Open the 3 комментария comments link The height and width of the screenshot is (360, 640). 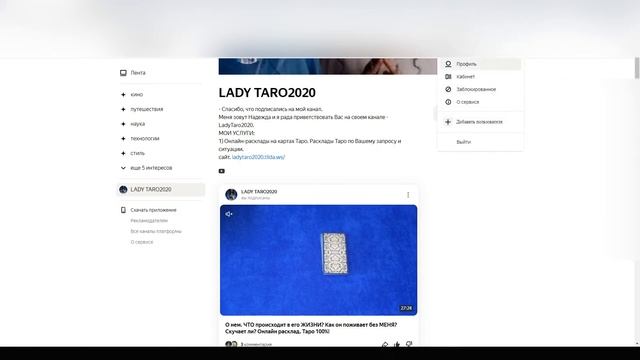(x=256, y=344)
